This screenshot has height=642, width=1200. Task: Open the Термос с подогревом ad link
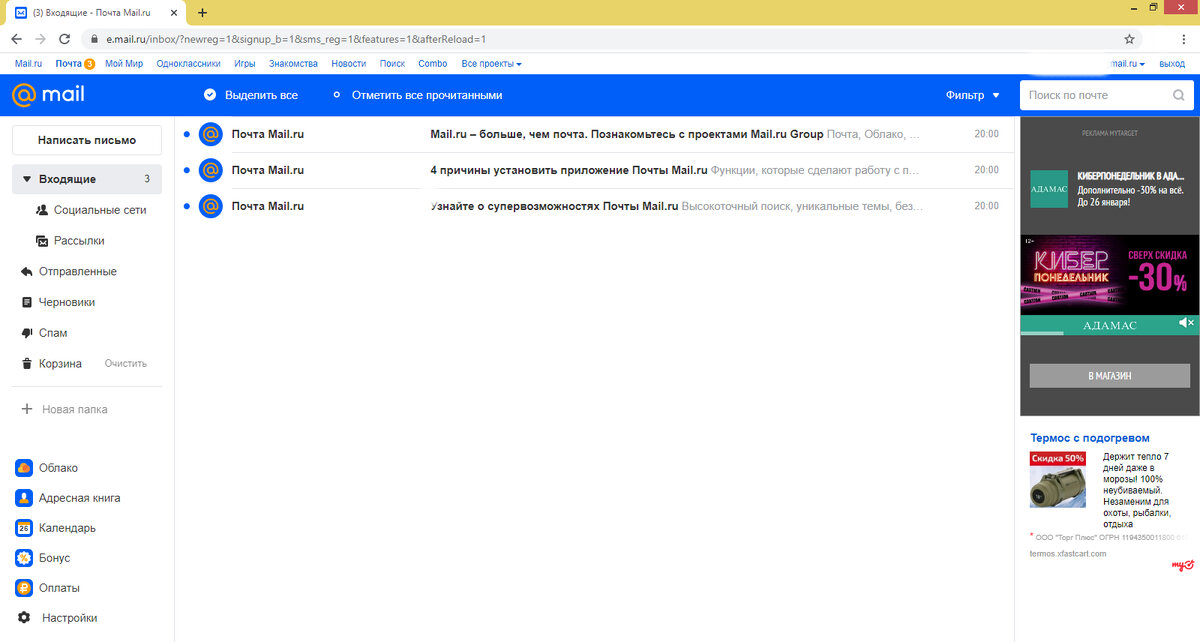point(1090,438)
